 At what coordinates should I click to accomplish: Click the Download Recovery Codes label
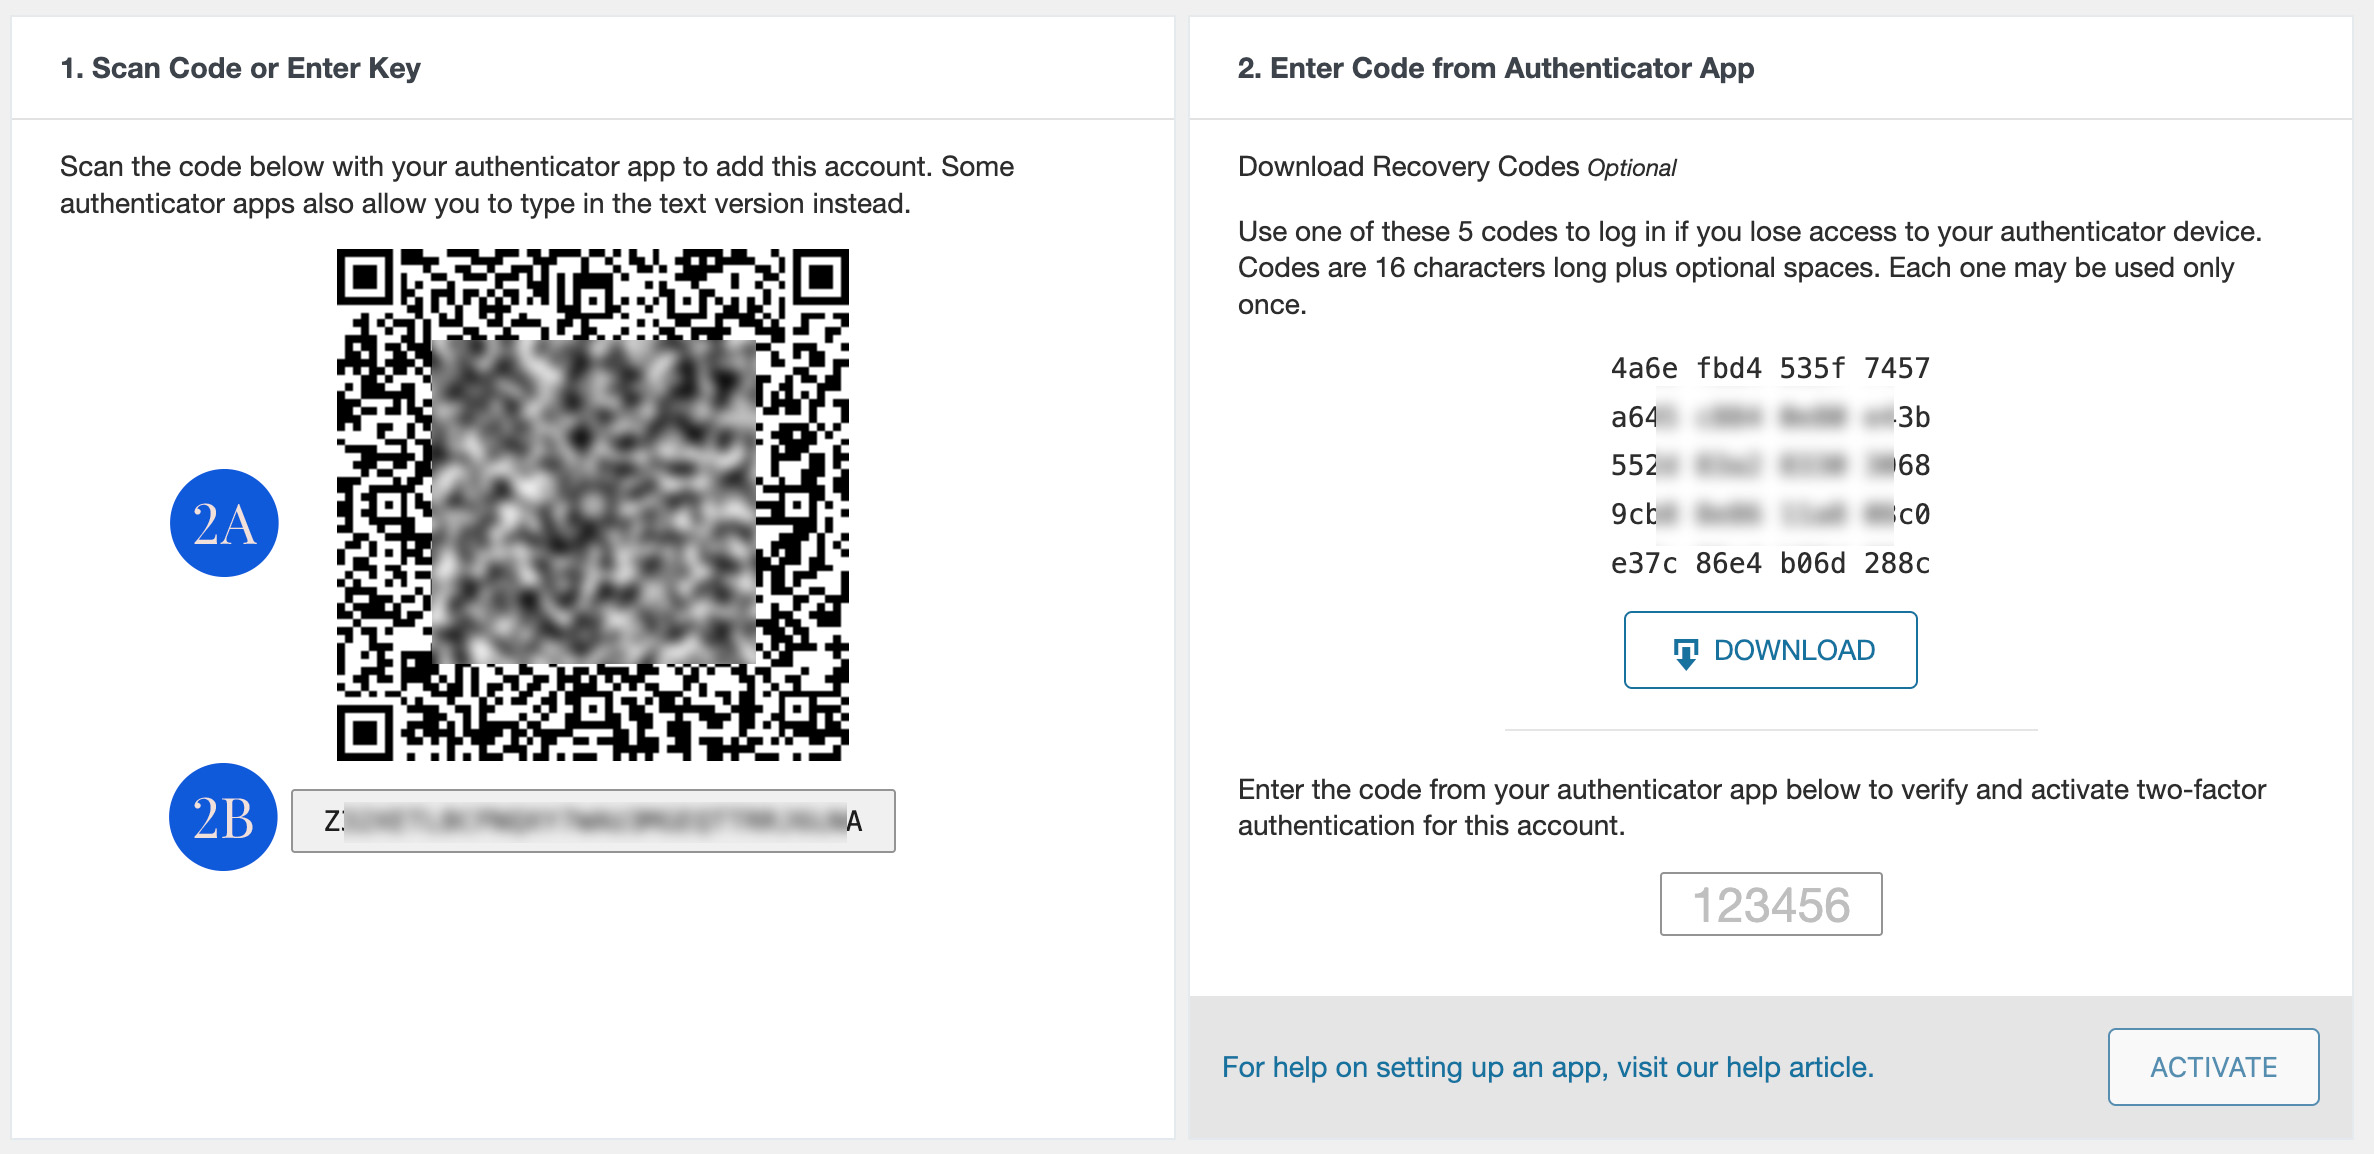click(1408, 166)
